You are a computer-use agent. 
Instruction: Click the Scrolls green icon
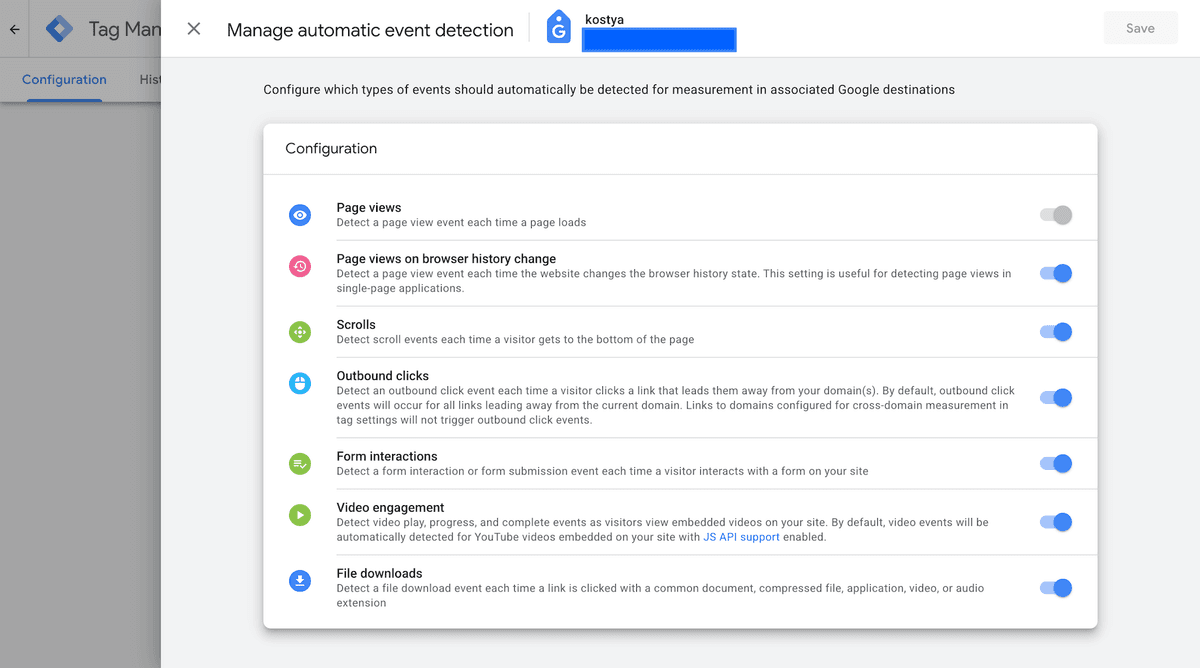[x=300, y=332]
